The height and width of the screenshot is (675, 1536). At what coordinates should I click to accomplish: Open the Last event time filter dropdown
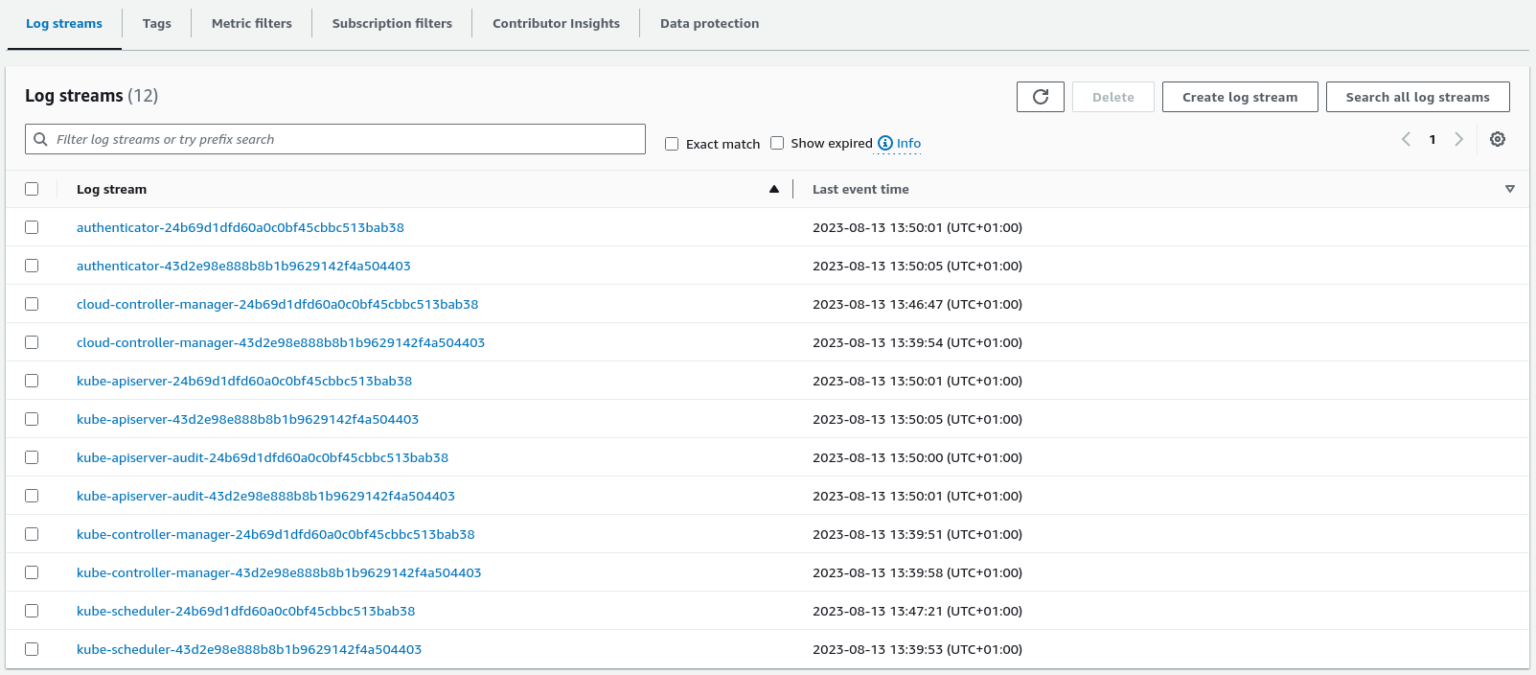point(1510,188)
